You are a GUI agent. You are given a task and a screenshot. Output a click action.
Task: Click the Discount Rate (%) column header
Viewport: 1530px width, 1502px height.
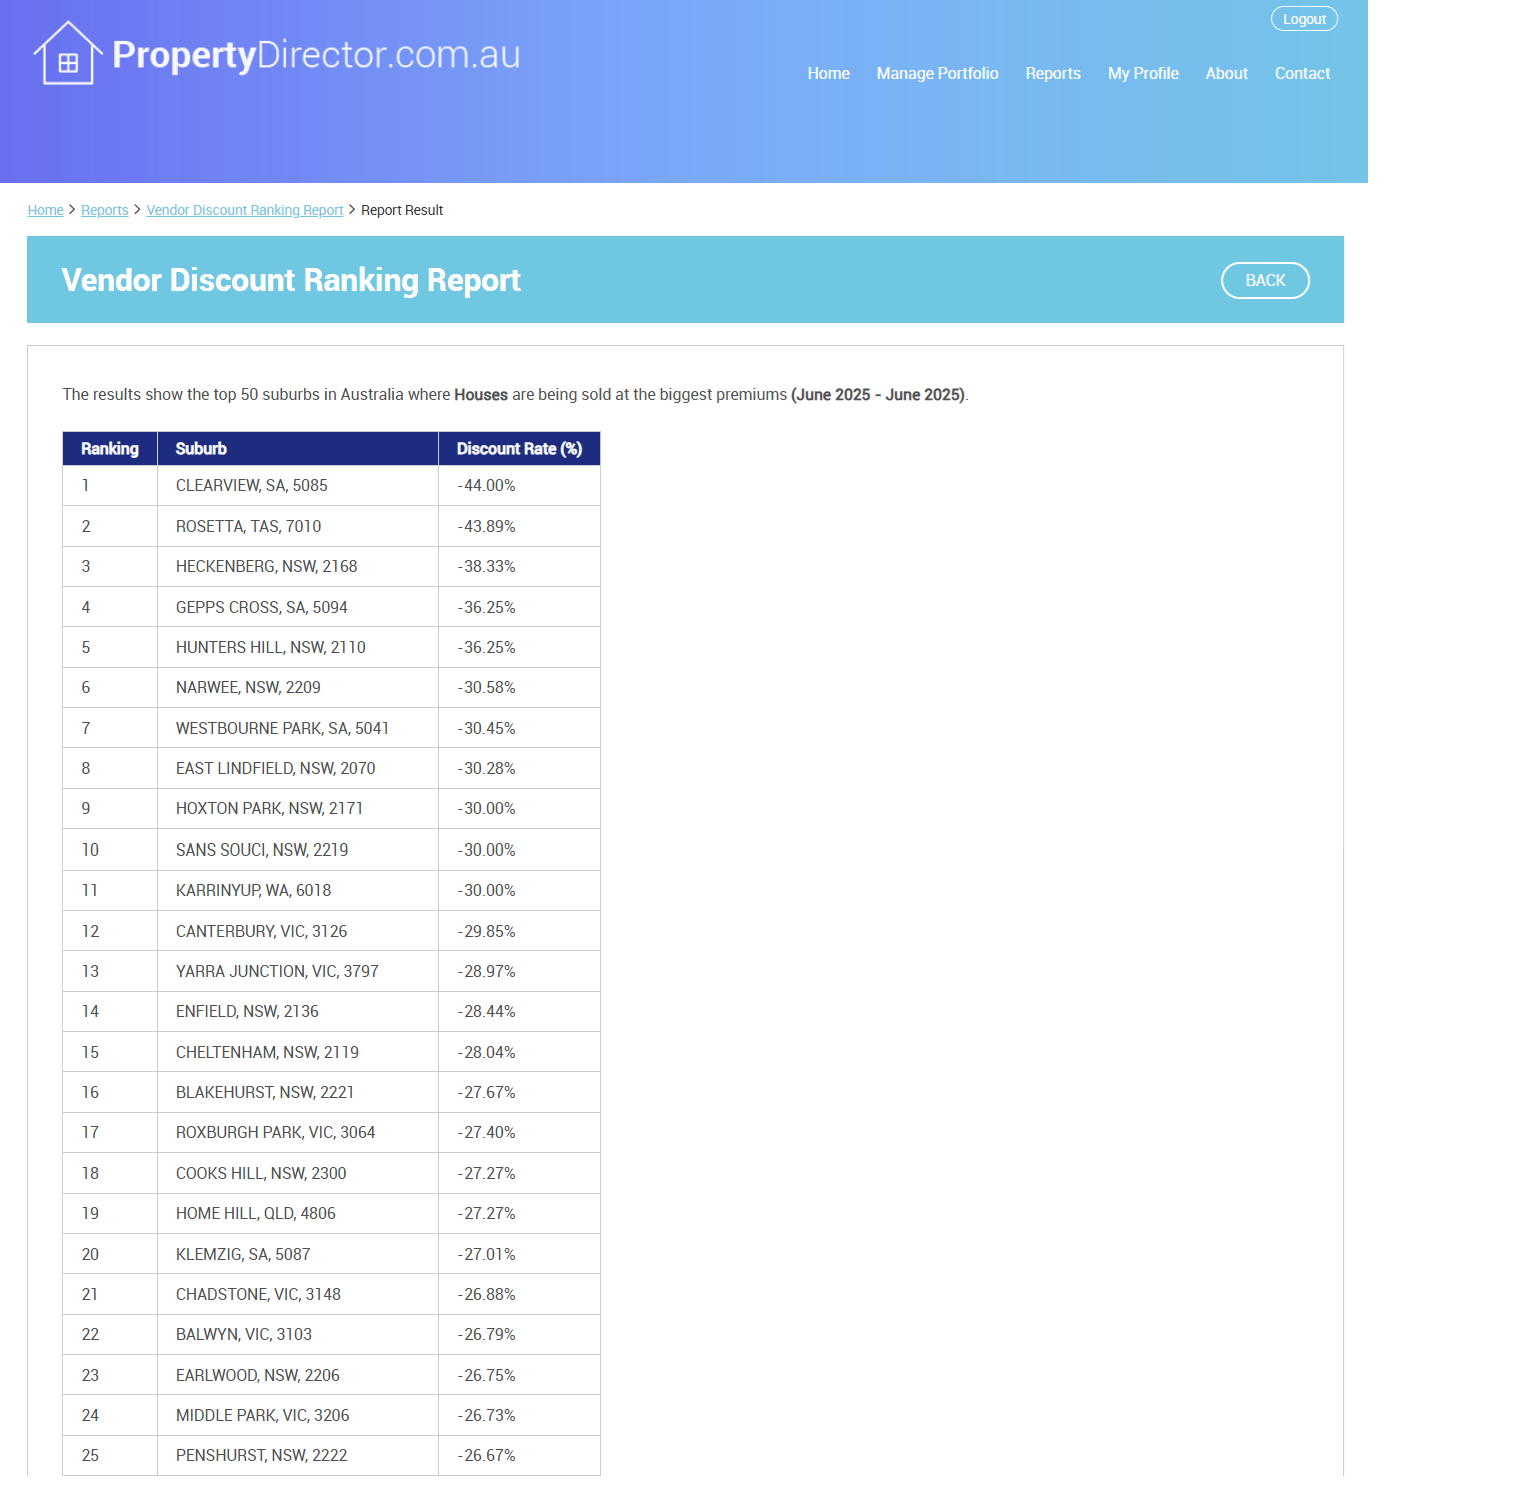point(519,449)
